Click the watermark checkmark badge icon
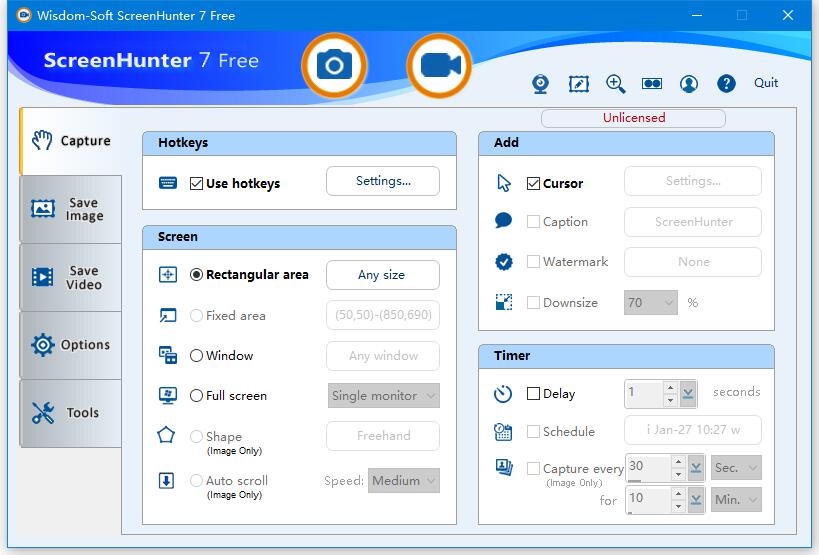819x555 pixels. tap(504, 262)
